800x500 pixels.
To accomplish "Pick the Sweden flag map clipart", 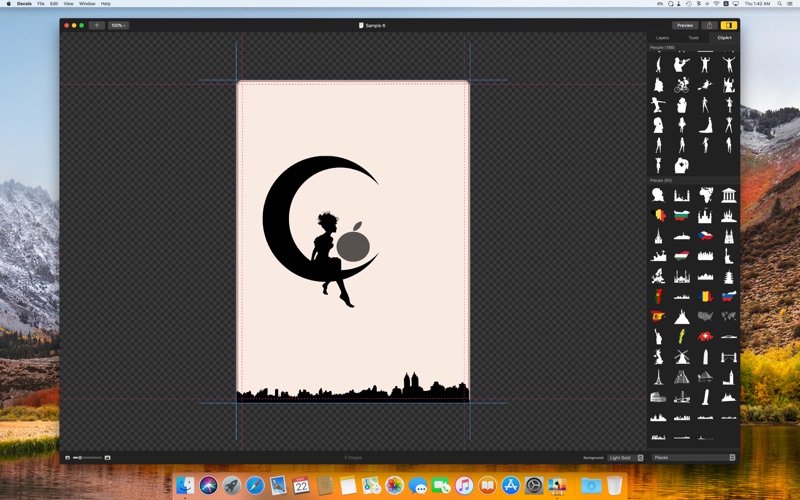I will [681, 336].
